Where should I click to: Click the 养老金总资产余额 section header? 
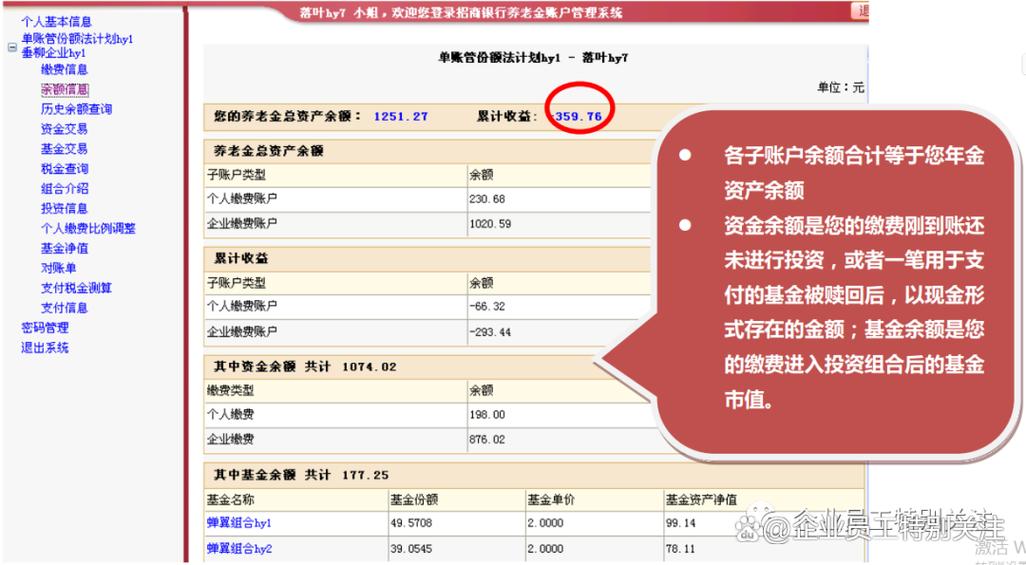(x=269, y=151)
